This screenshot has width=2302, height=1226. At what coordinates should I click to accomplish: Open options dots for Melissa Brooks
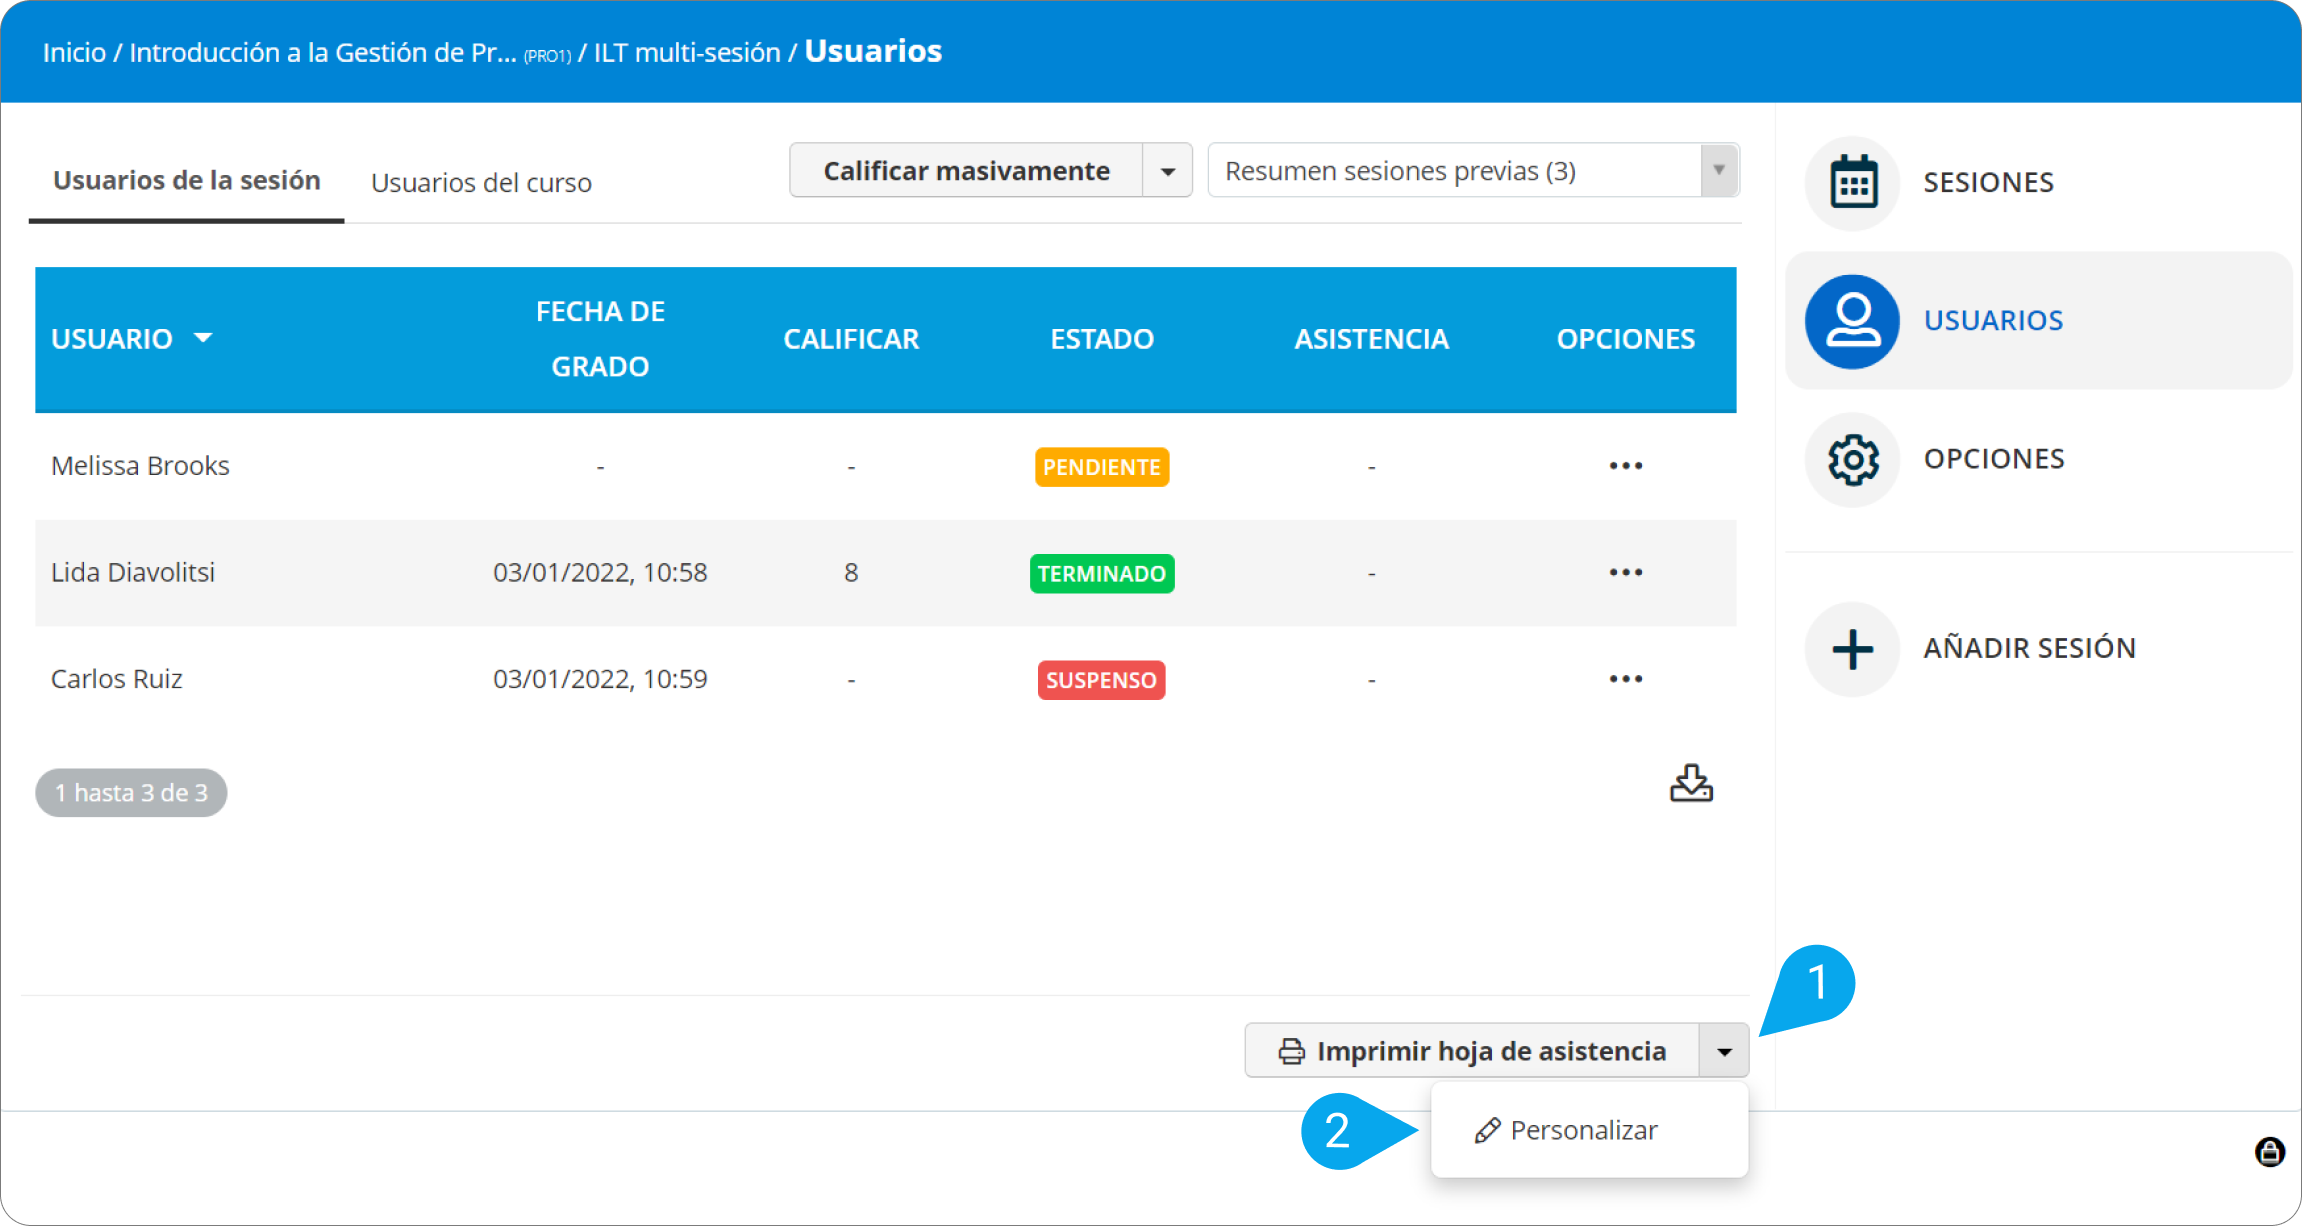click(x=1626, y=466)
